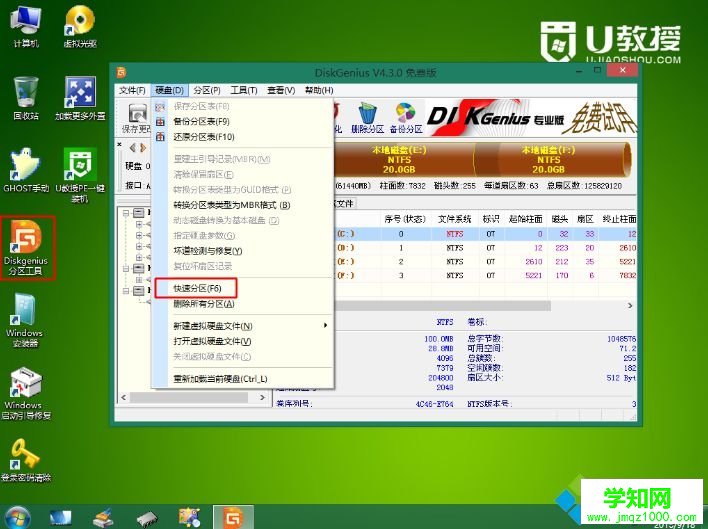Click the 磁头 column header
708x529 pixels.
[560, 219]
